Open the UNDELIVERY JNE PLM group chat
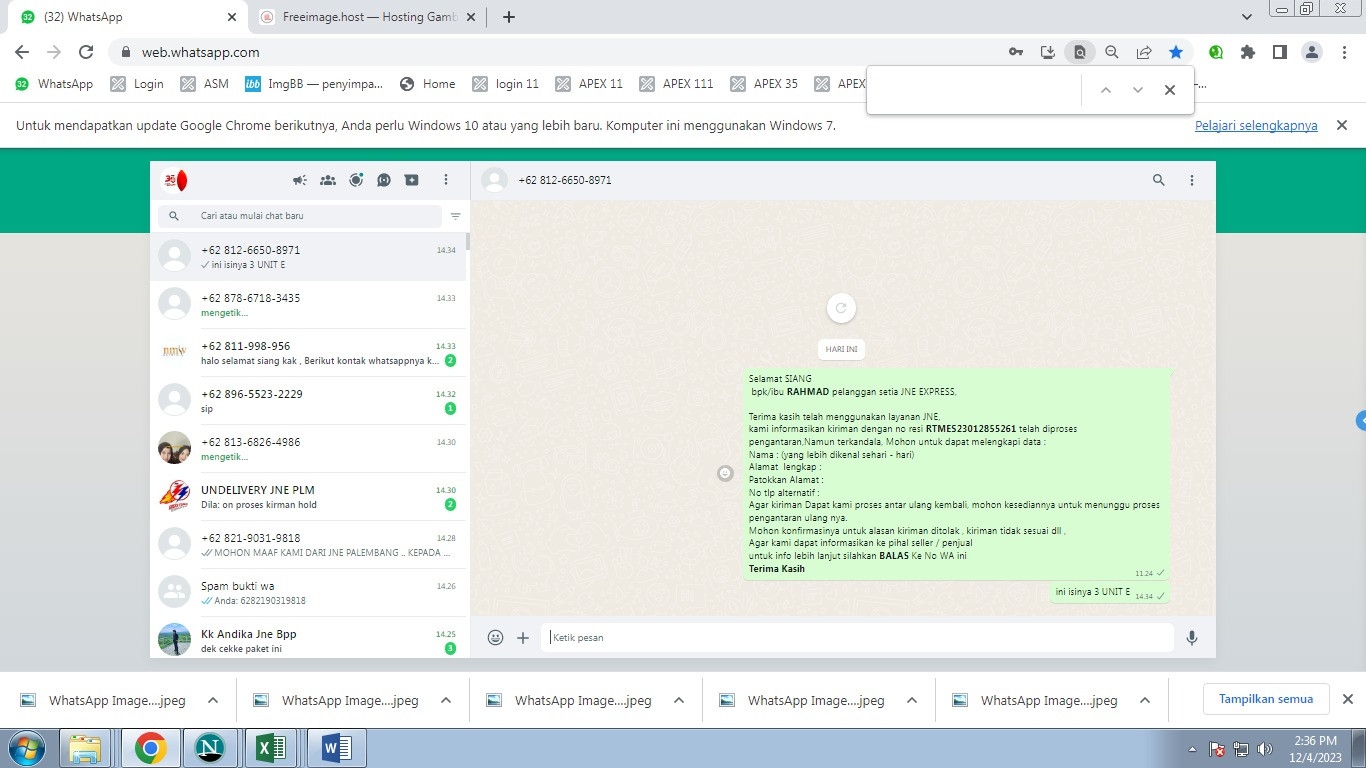Screen dimensions: 1366x768 [x=308, y=496]
